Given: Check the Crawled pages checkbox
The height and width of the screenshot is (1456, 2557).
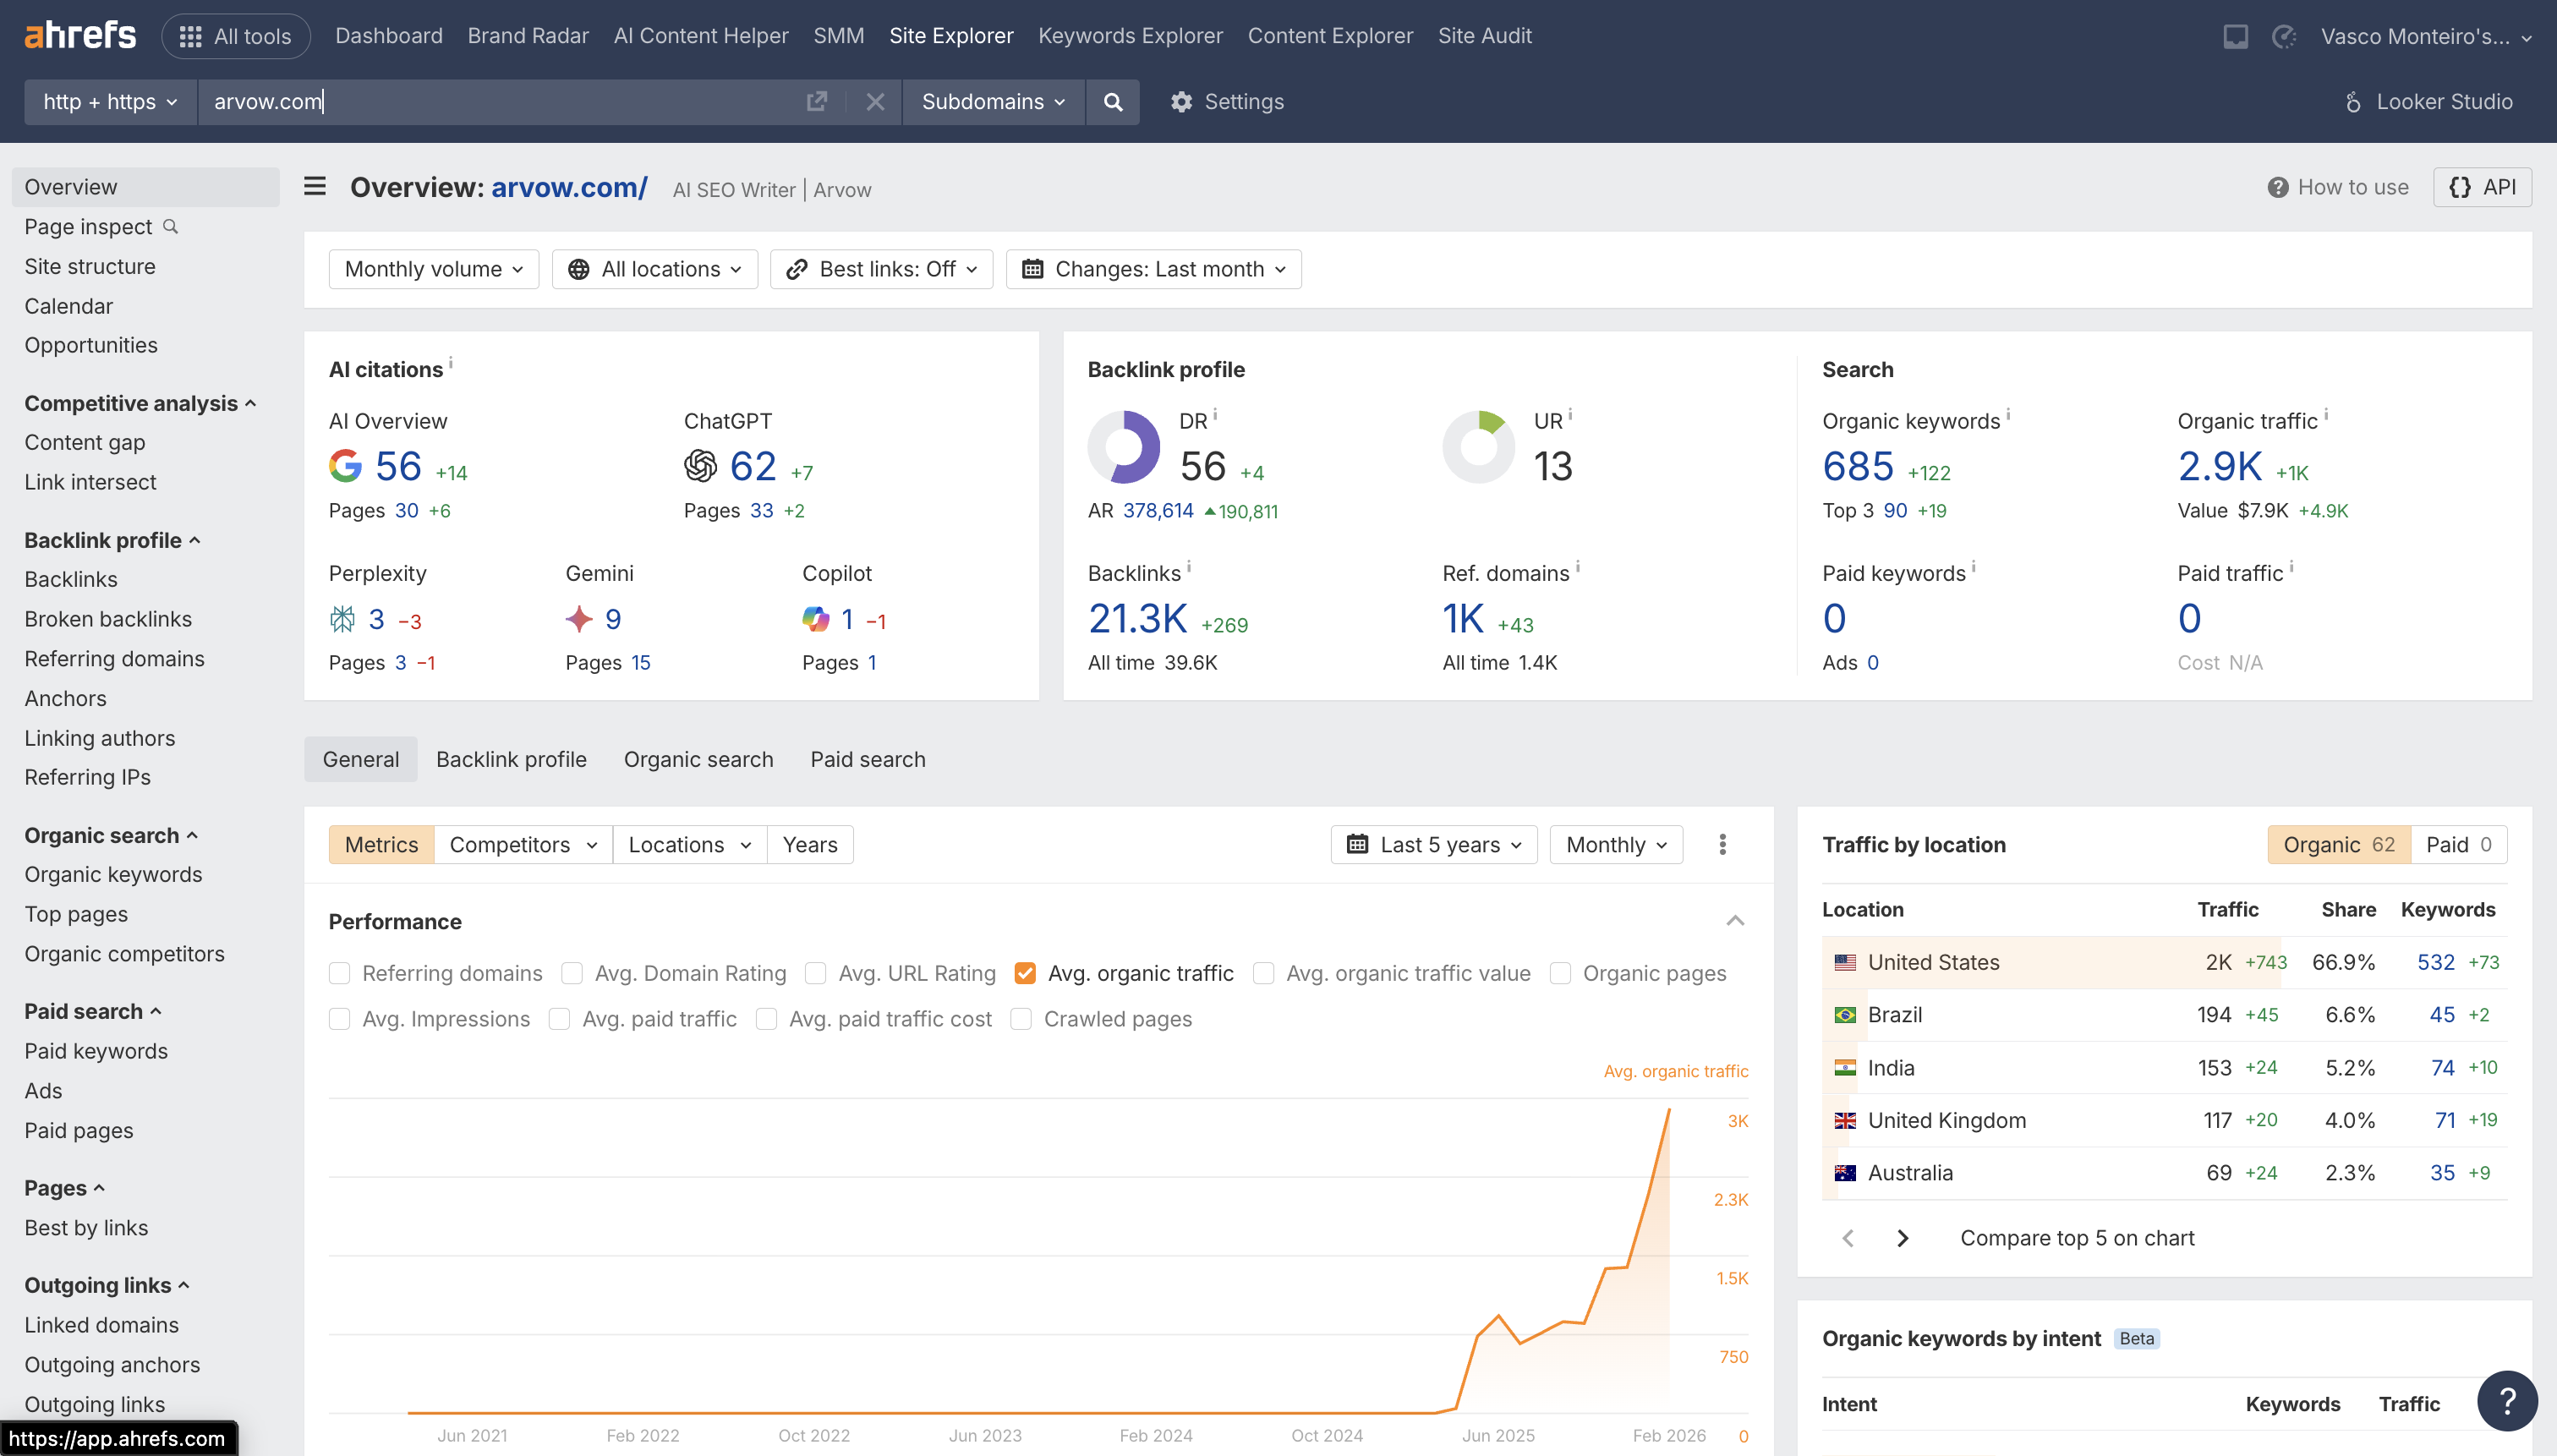Looking at the screenshot, I should pos(1021,1018).
